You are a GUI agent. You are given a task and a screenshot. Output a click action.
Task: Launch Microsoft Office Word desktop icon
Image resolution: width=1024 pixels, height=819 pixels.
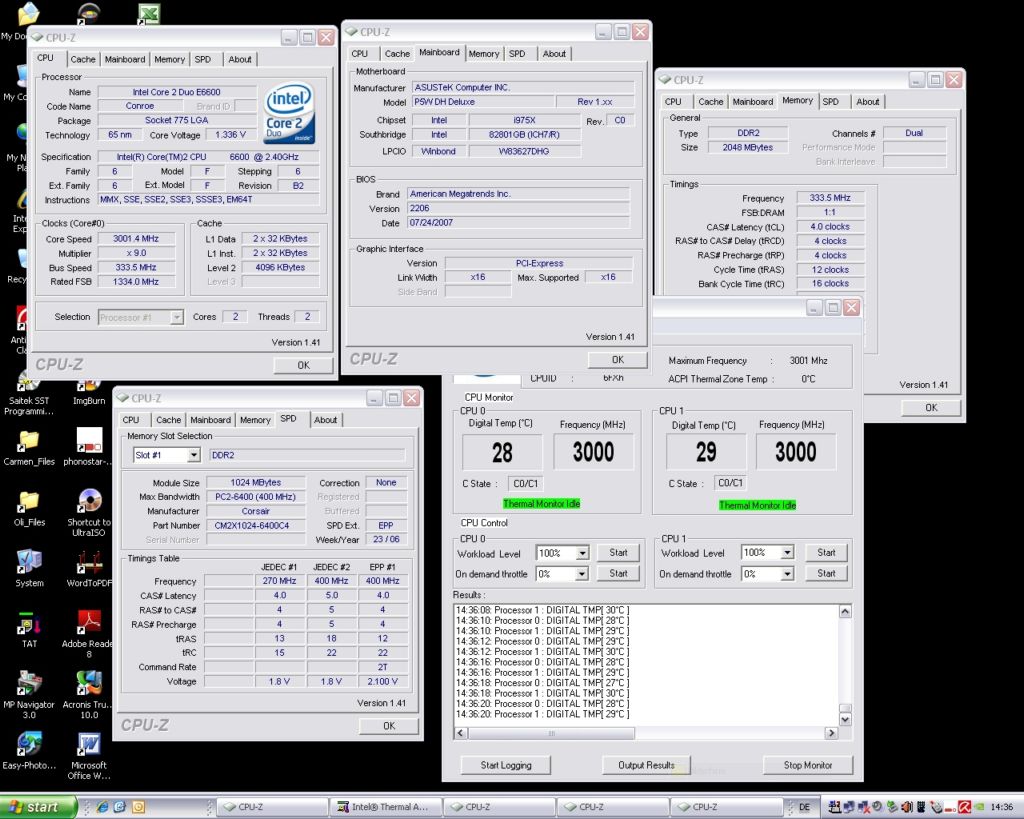[89, 755]
